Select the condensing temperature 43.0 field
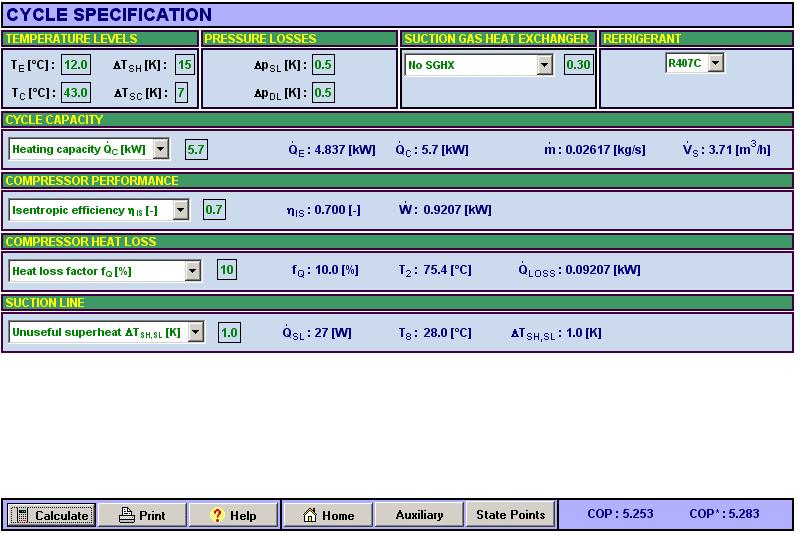The image size is (797, 535). (x=76, y=92)
